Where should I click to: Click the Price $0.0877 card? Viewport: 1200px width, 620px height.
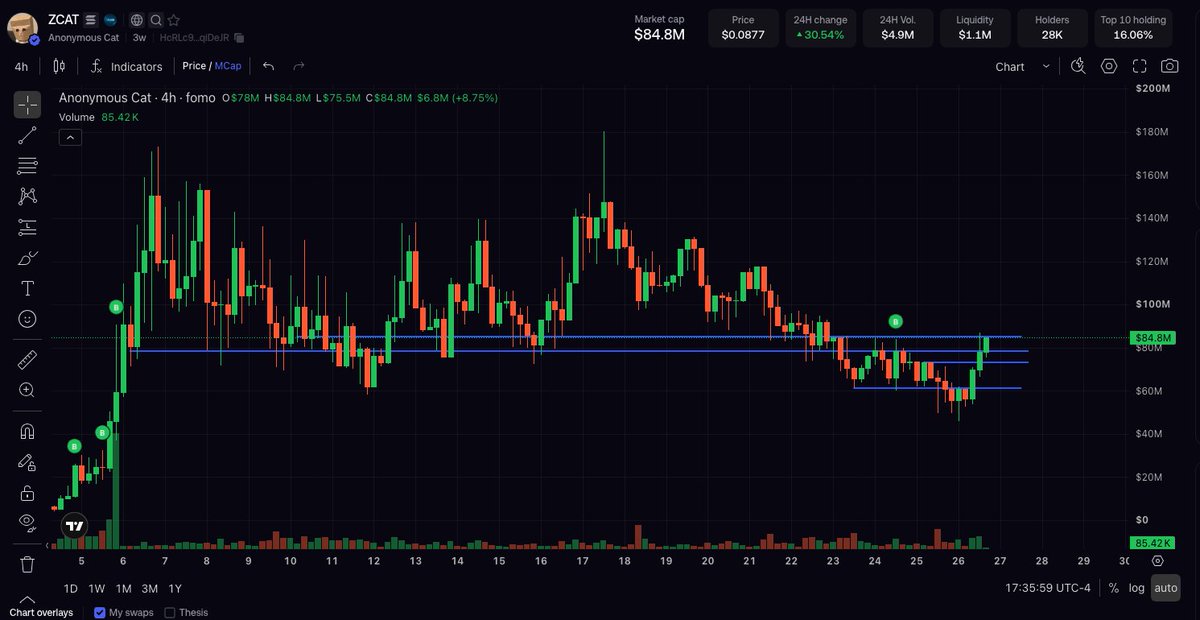click(x=742, y=28)
